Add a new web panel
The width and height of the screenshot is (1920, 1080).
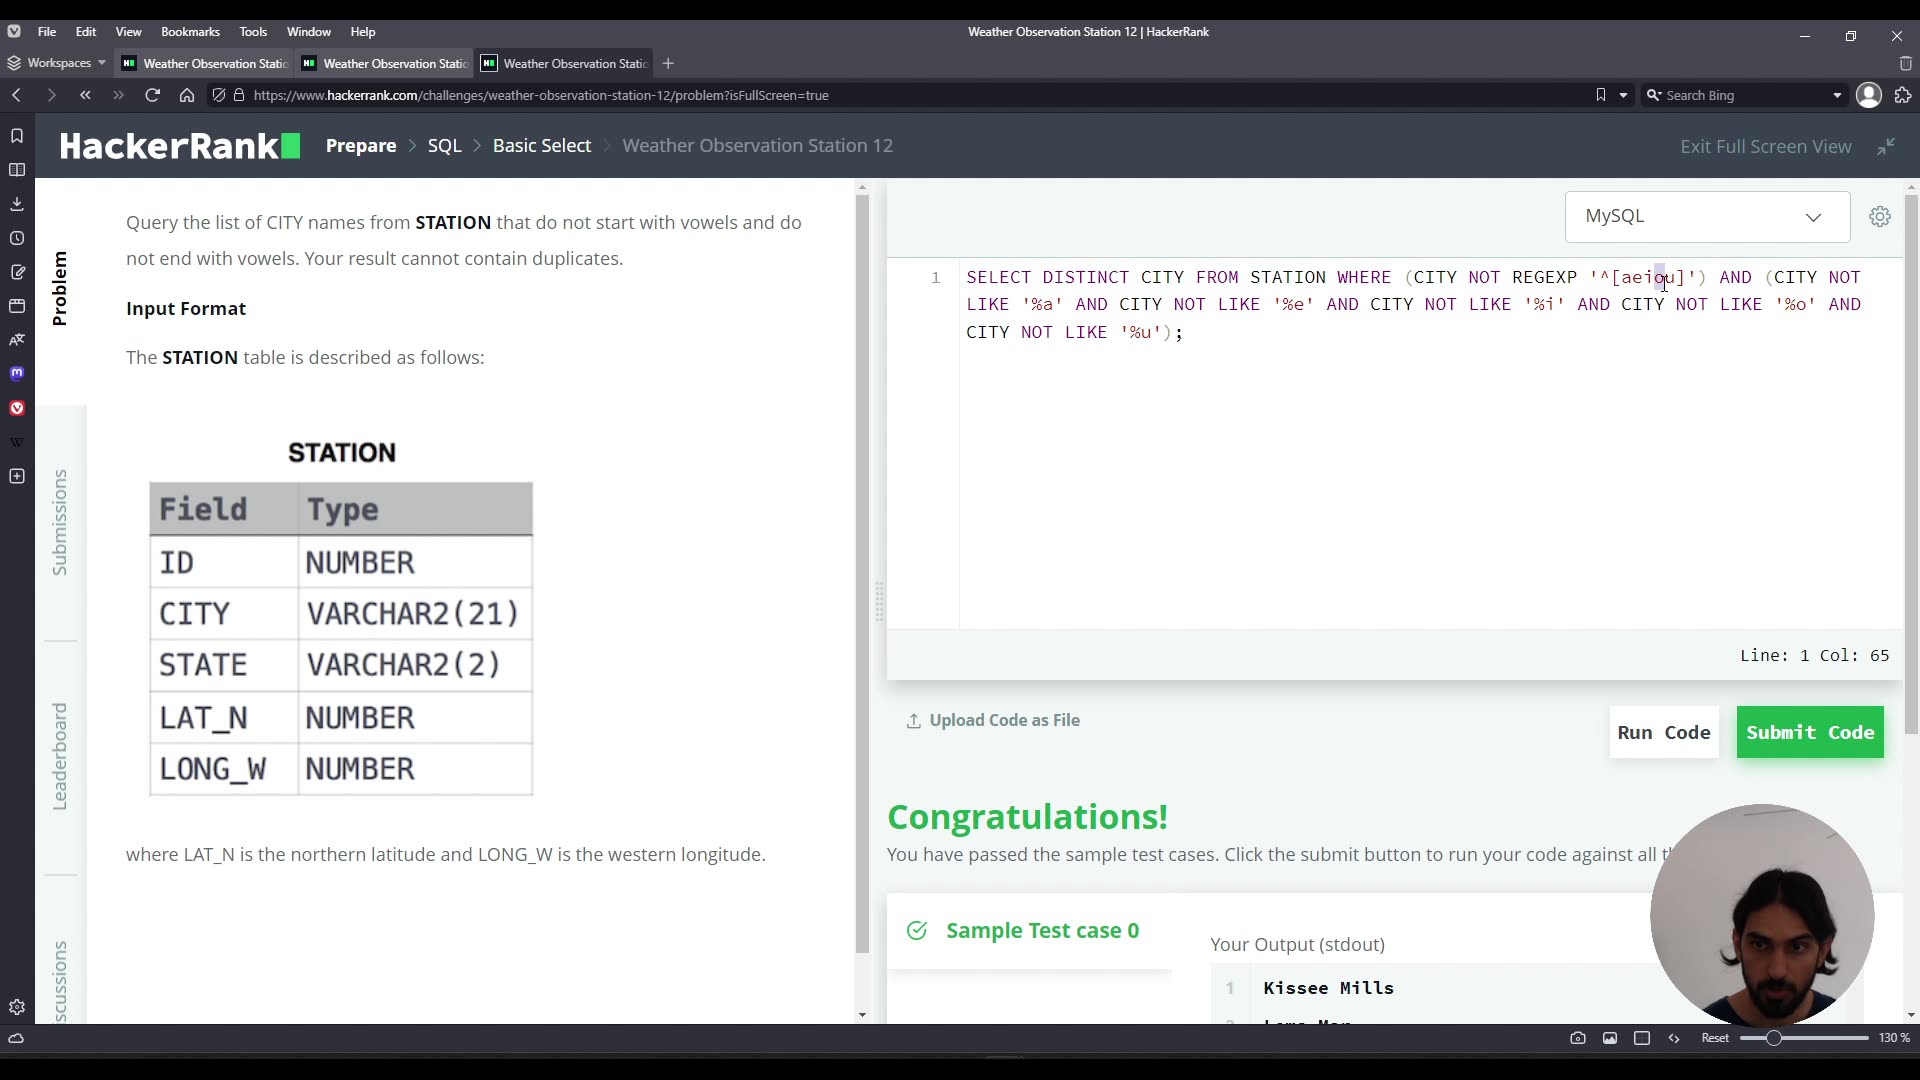point(16,477)
